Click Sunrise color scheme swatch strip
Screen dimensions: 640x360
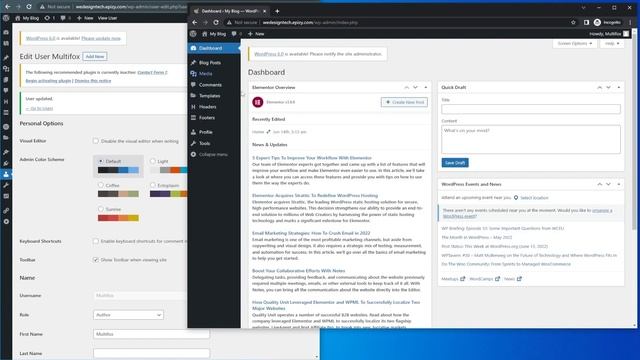[x=118, y=218]
